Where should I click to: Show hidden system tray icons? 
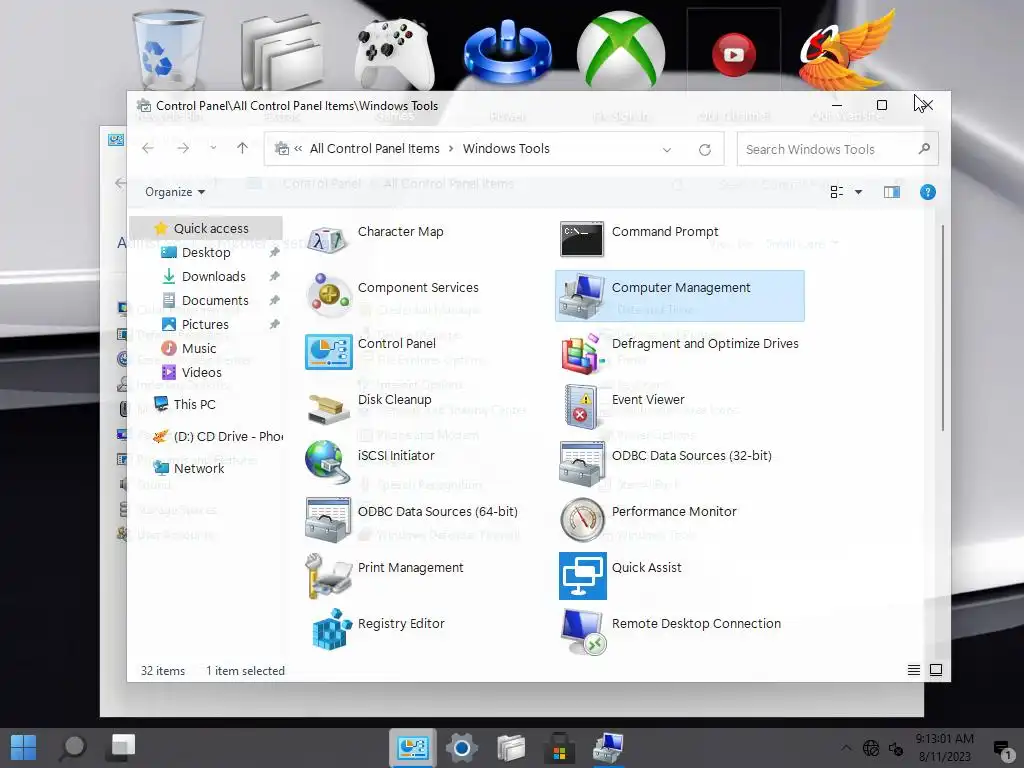click(x=846, y=748)
